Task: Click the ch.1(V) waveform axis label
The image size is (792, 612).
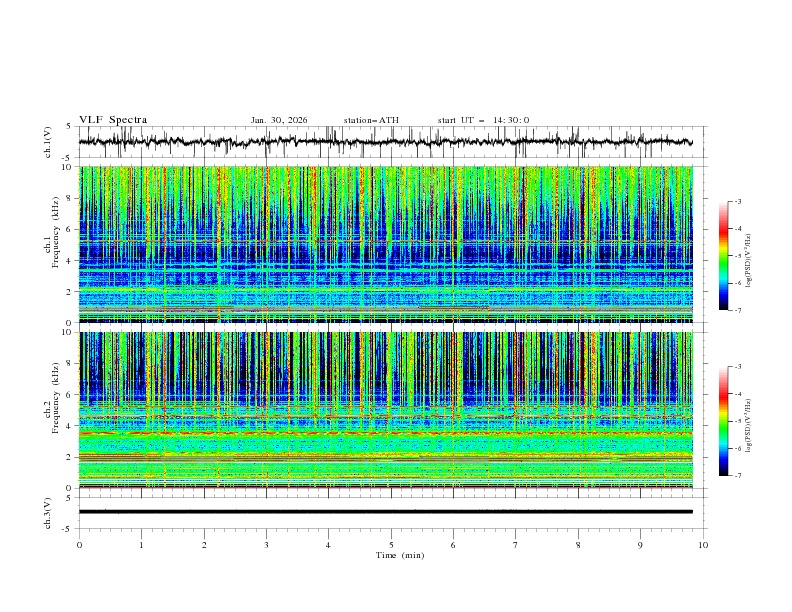Action: coord(48,142)
